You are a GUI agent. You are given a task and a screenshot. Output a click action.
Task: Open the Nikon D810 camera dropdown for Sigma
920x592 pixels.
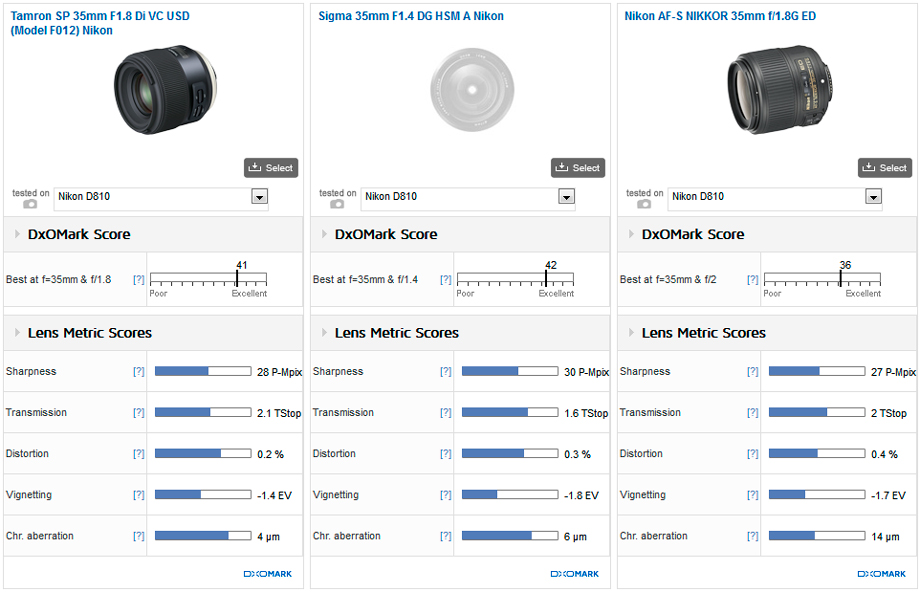click(566, 197)
